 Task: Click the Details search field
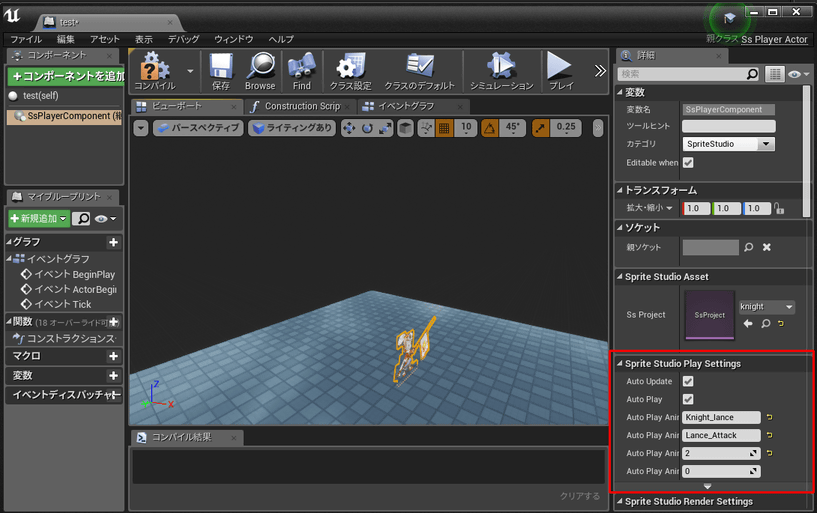click(x=688, y=74)
